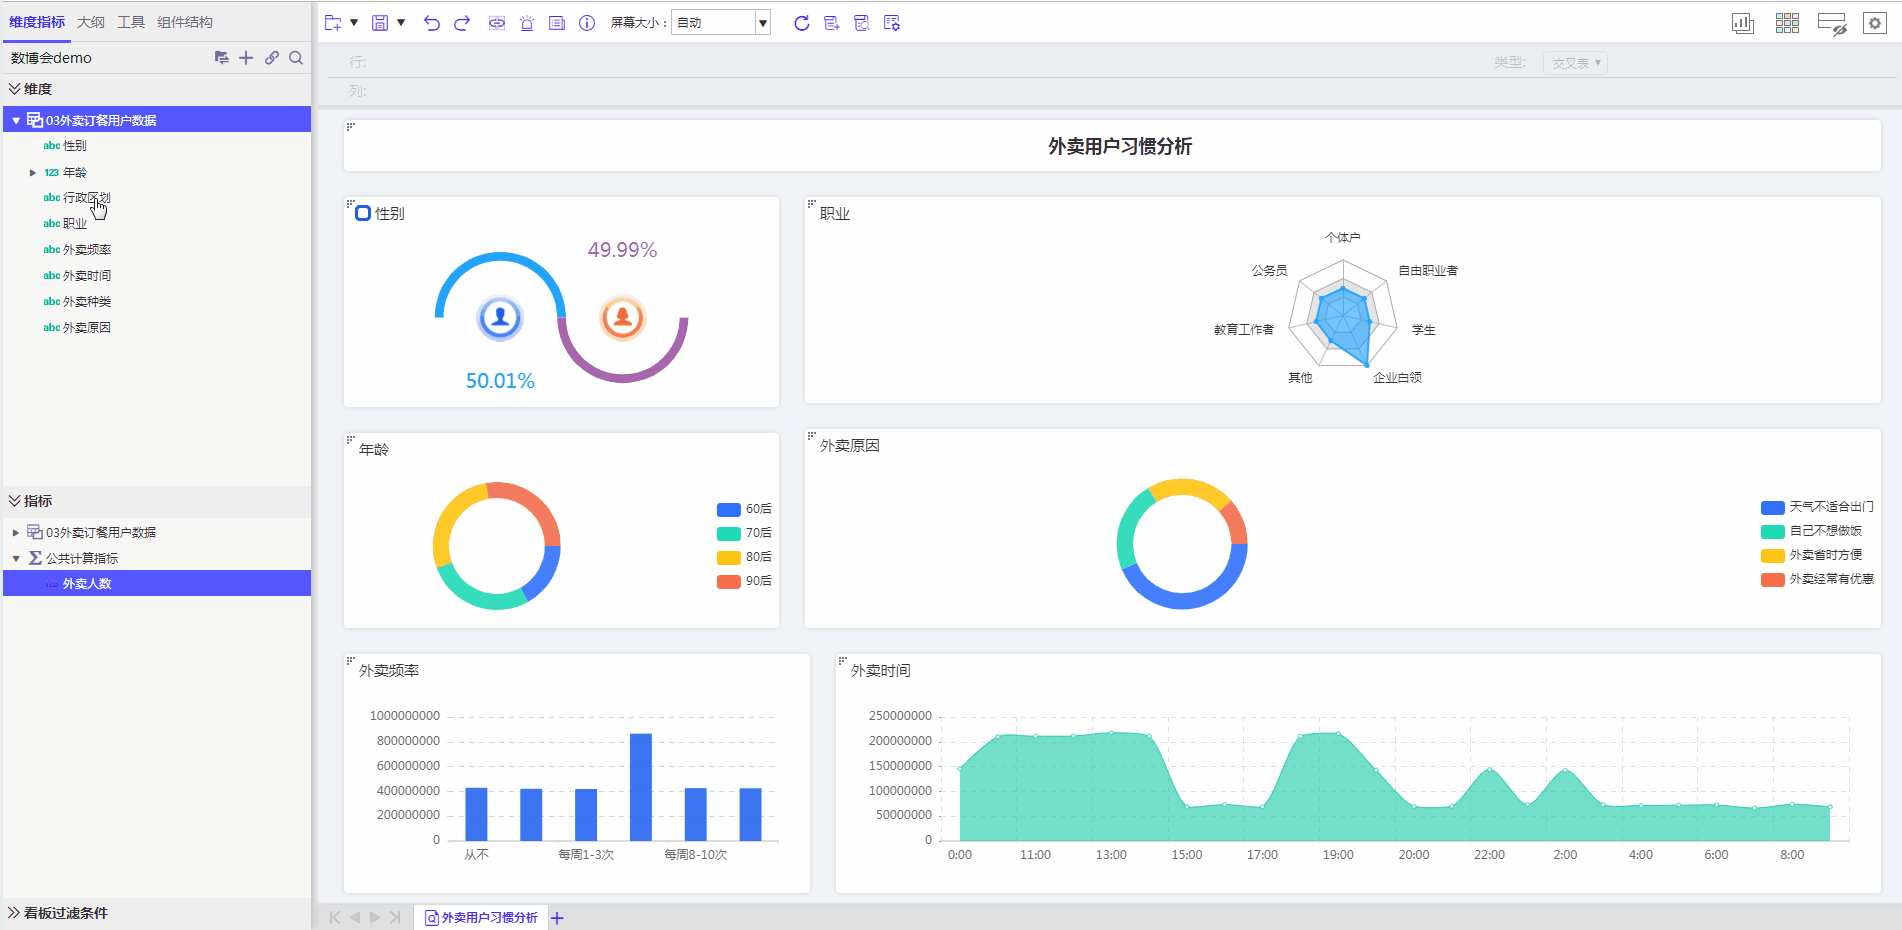1902x930 pixels.
Task: Click the redo arrow in toolbar
Action: click(x=462, y=23)
